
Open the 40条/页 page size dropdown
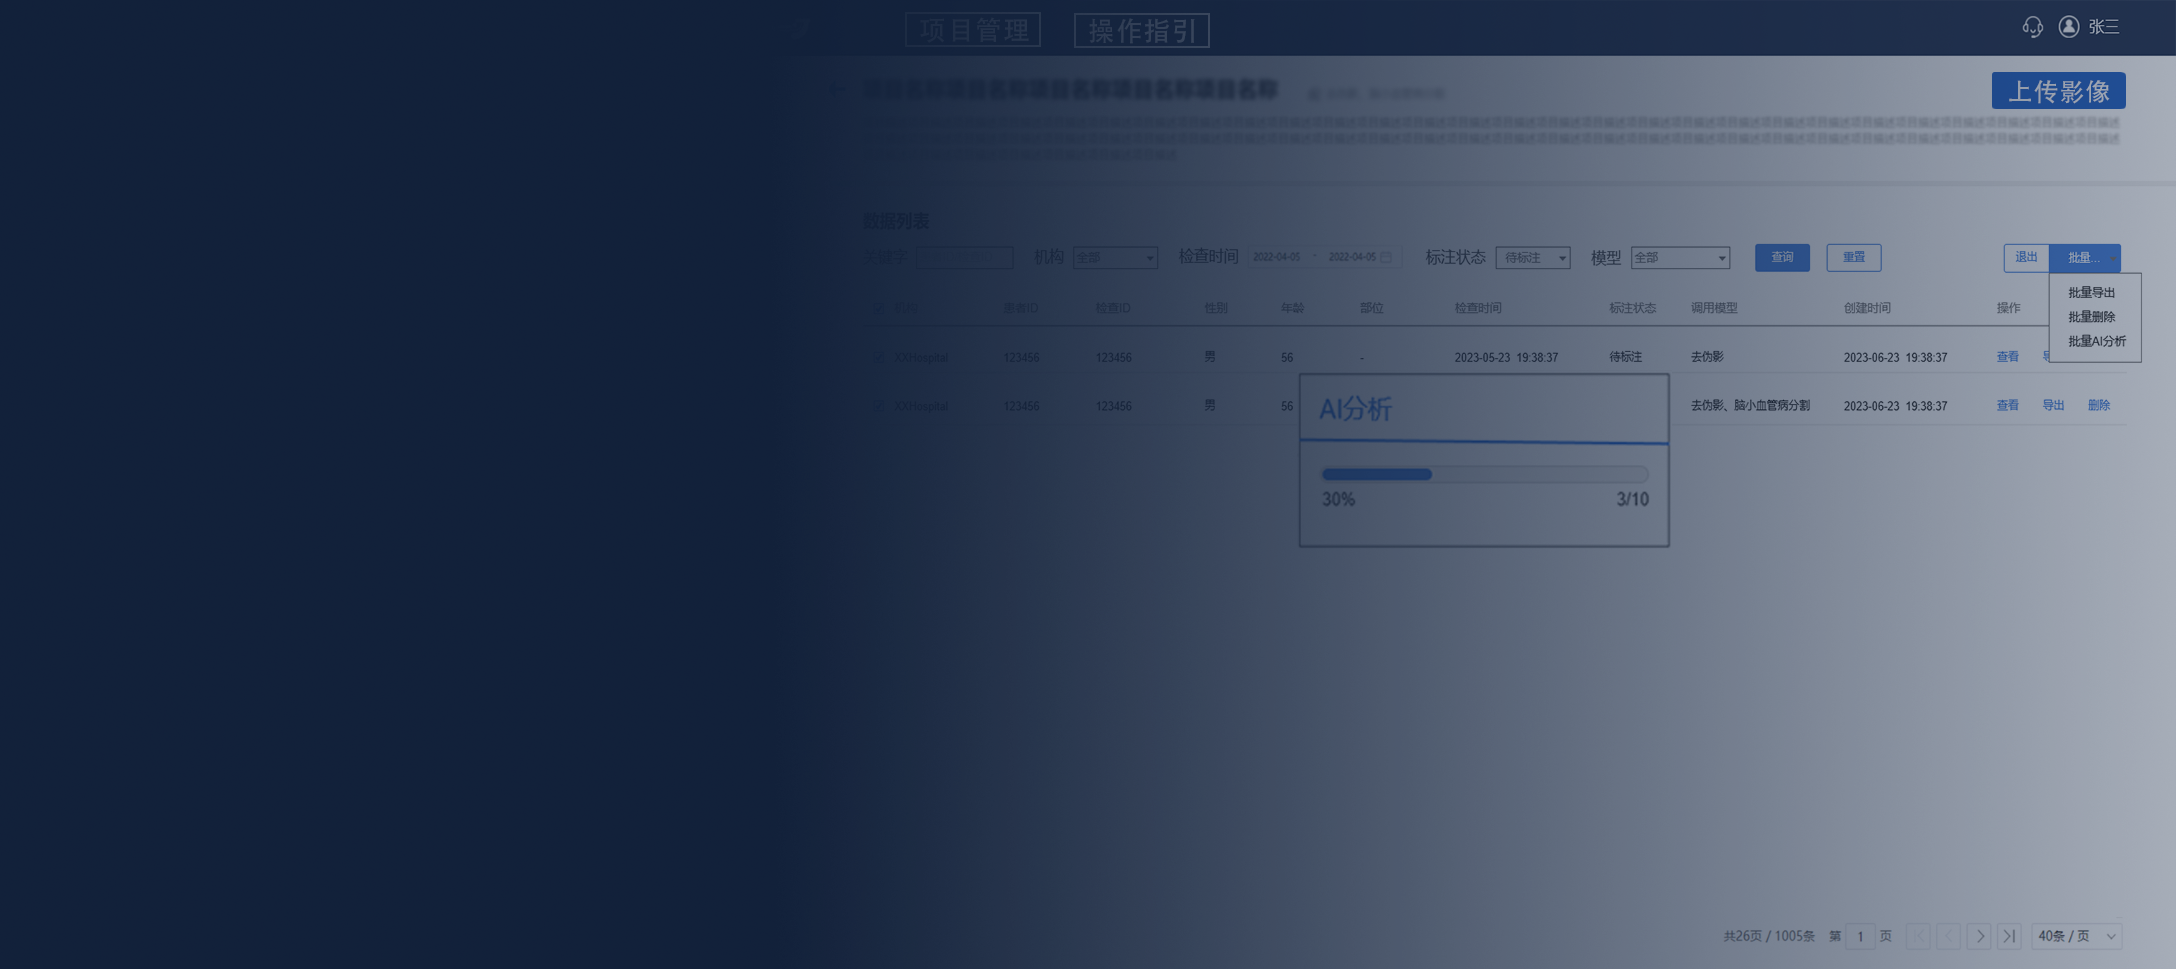[x=2077, y=936]
